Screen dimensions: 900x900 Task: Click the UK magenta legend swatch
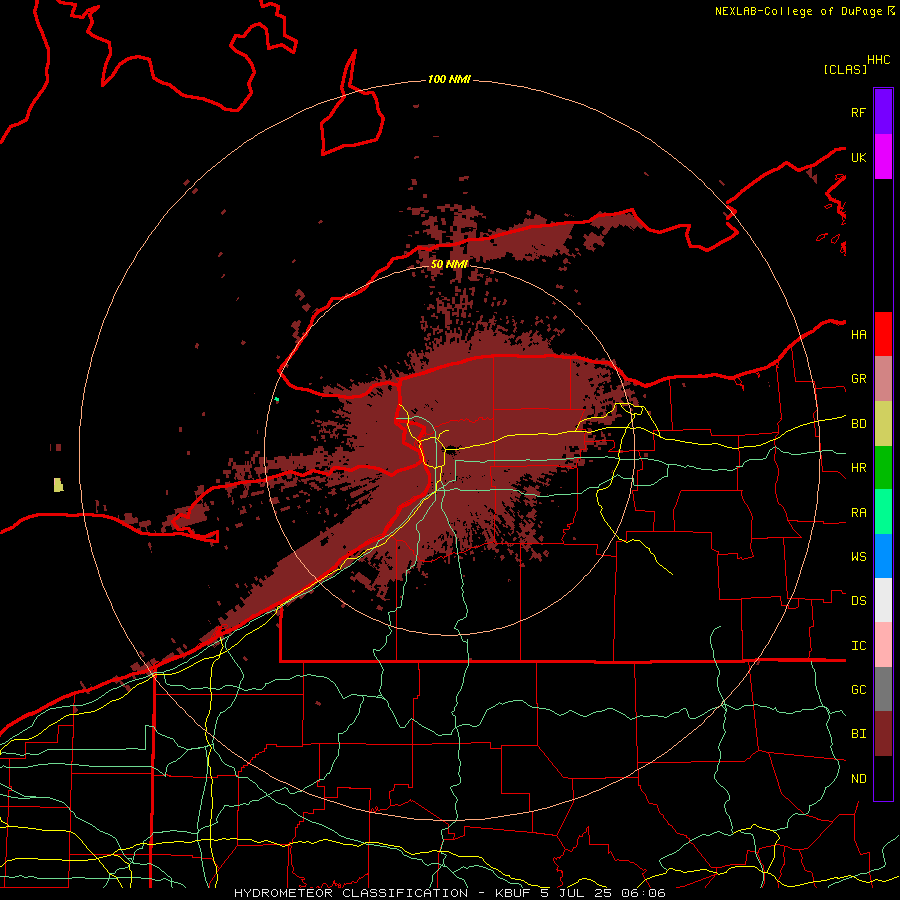[883, 157]
